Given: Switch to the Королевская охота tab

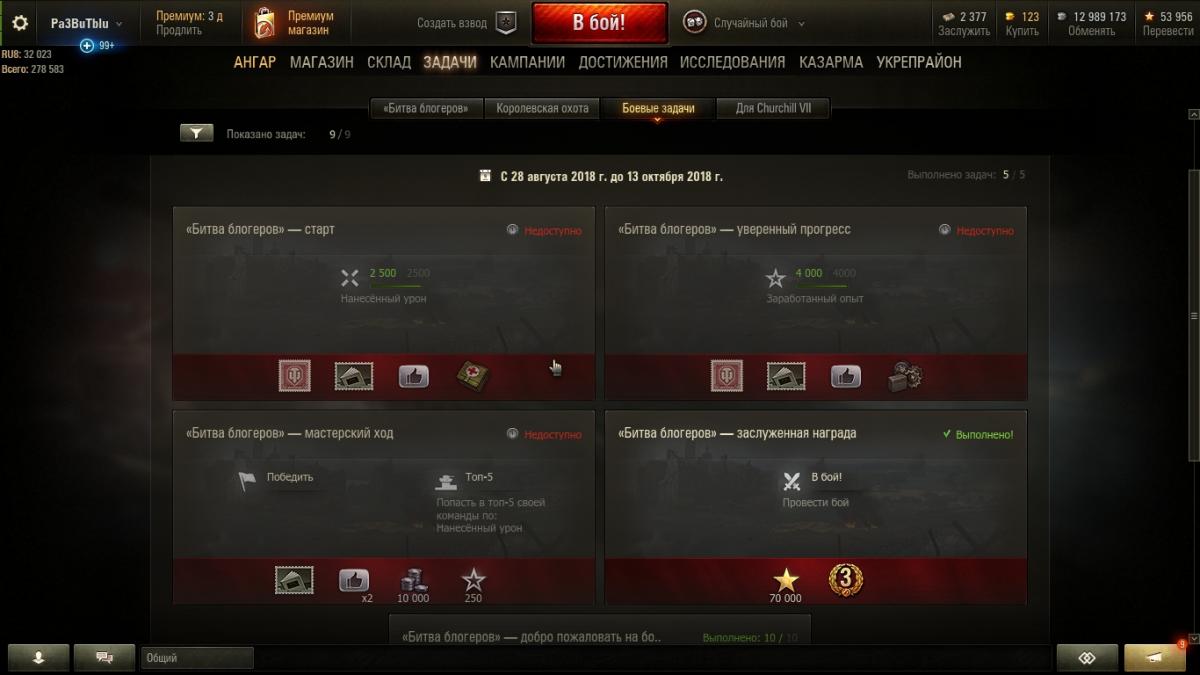Looking at the screenshot, I should pyautogui.click(x=543, y=108).
